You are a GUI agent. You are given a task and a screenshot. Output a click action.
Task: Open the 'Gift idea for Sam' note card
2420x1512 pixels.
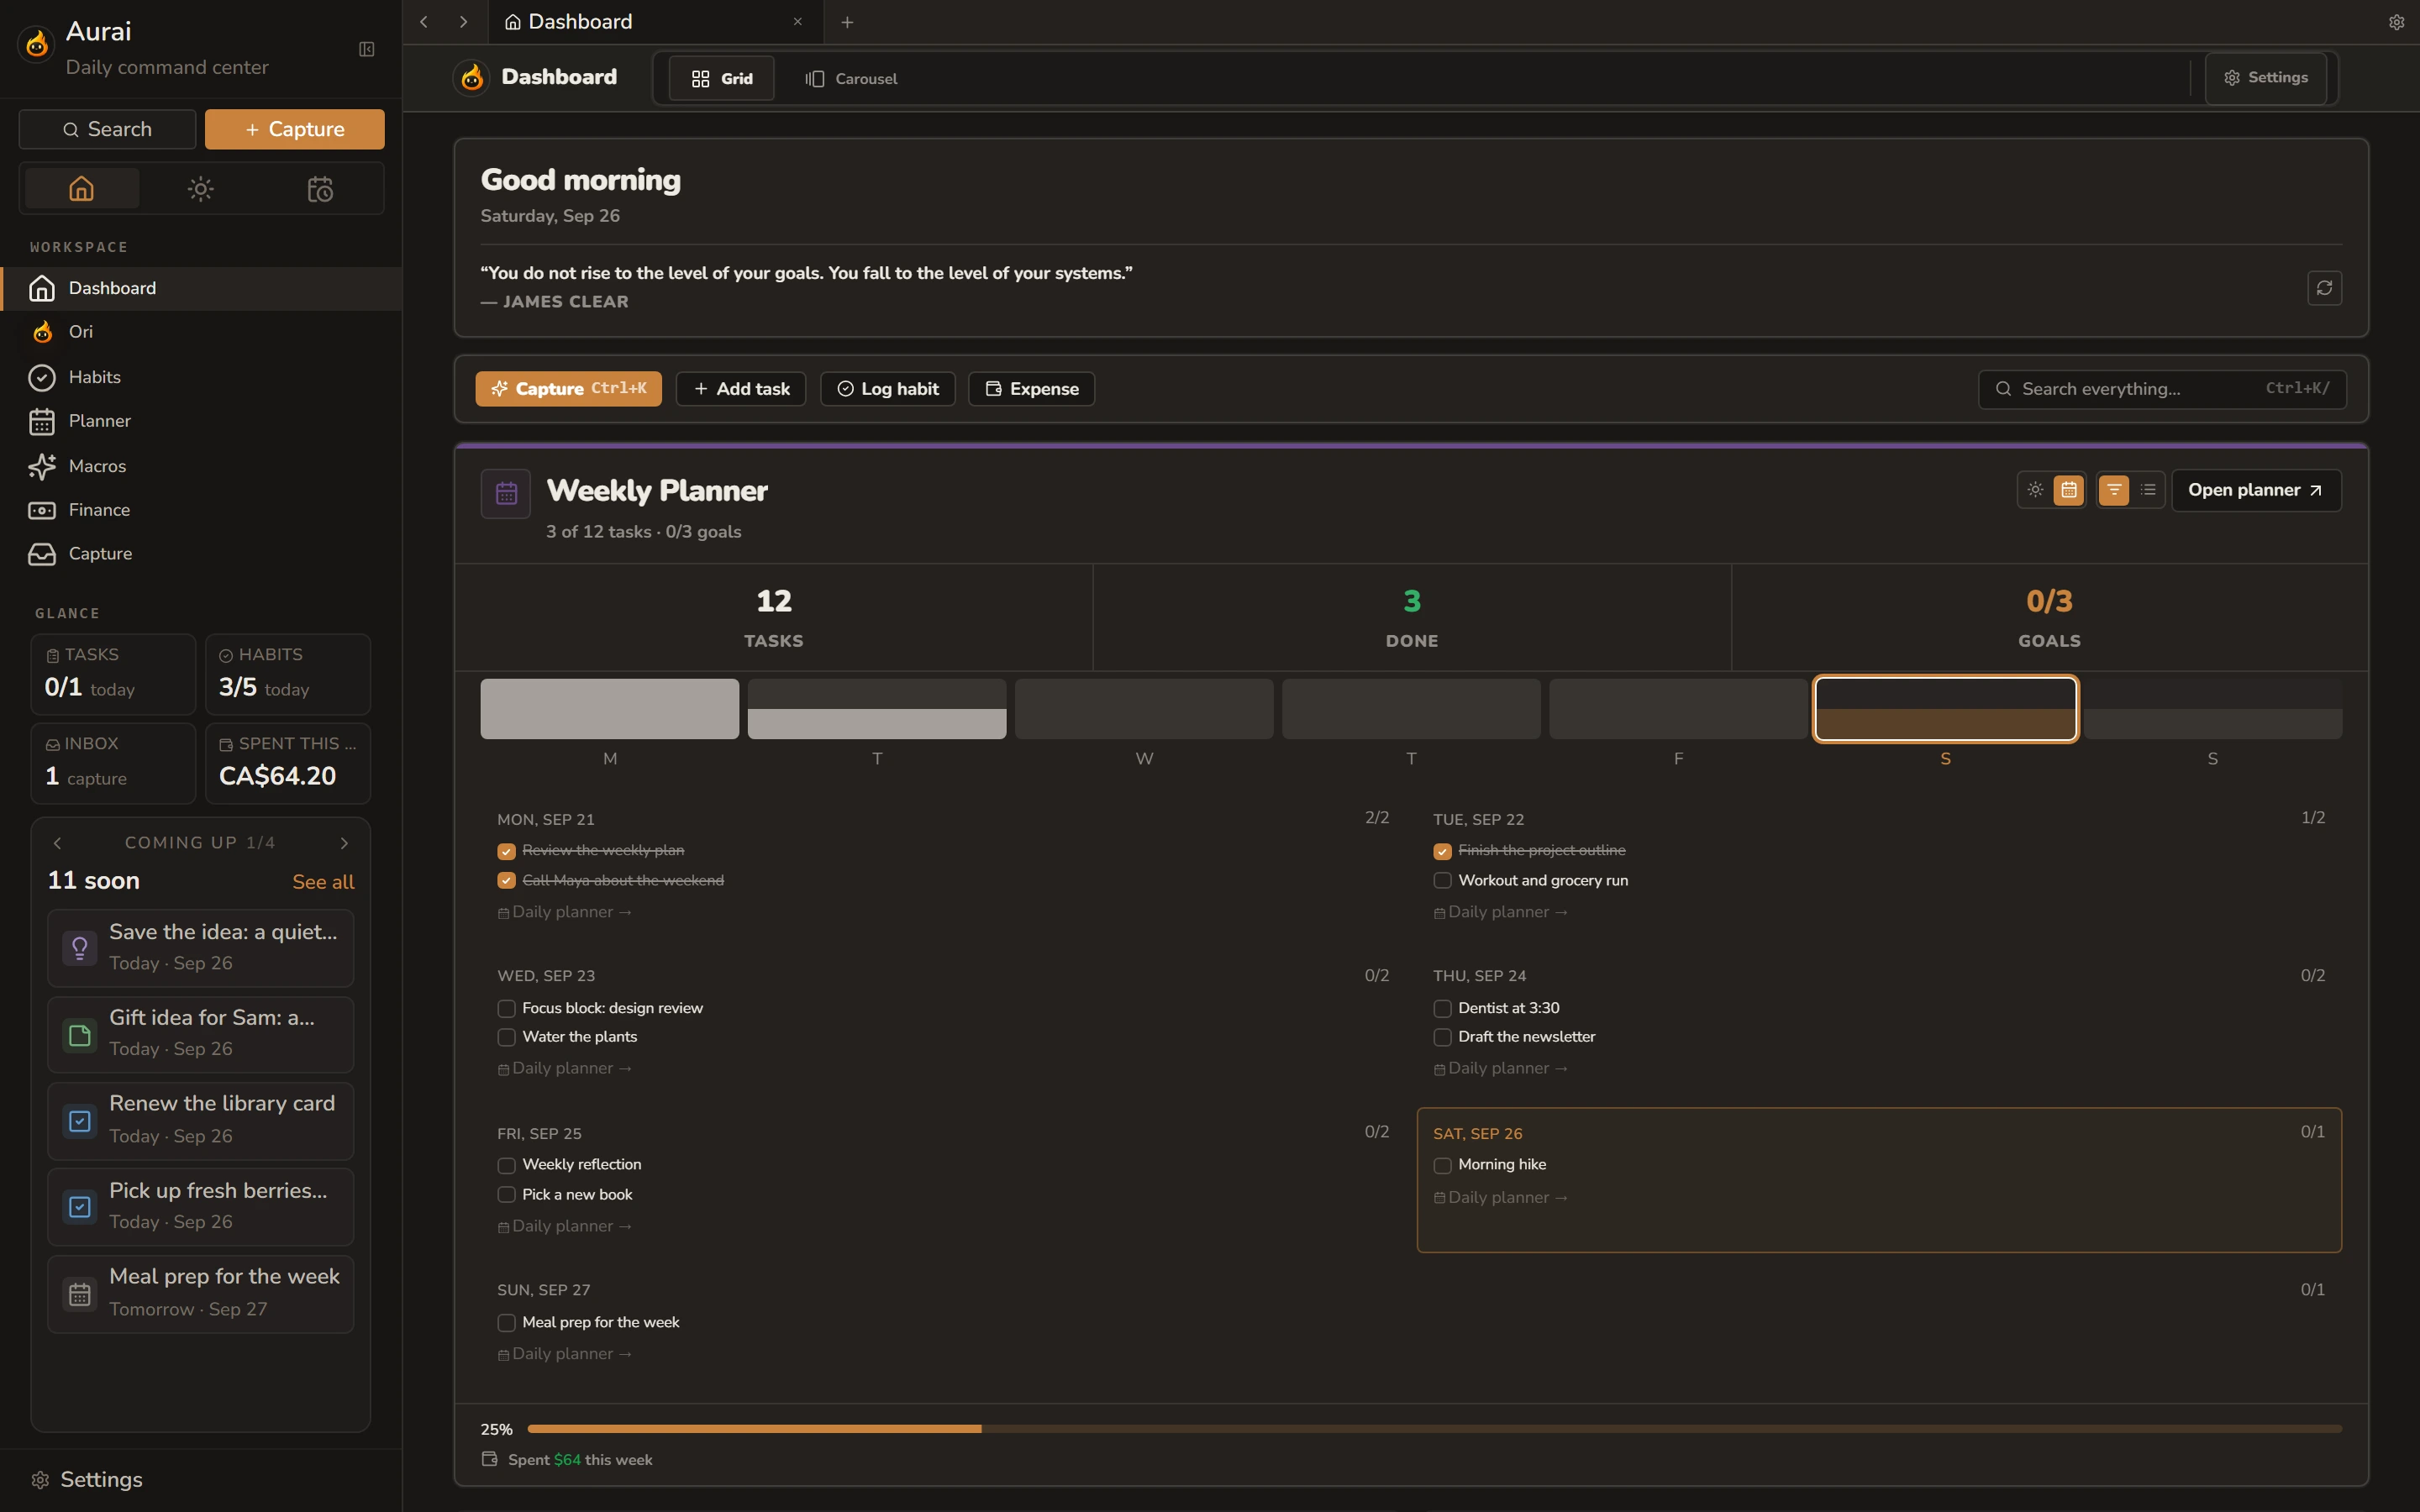click(201, 1034)
